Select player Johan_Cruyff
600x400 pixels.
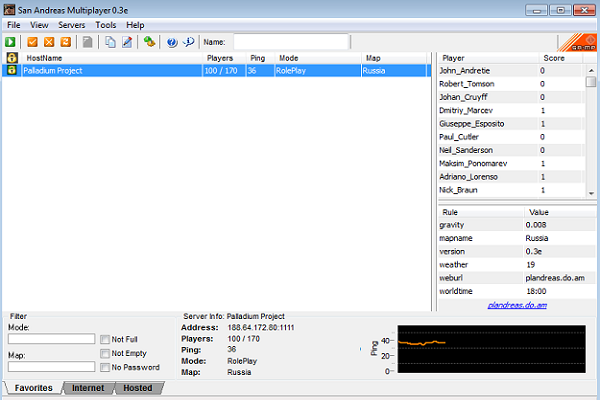coord(512,97)
